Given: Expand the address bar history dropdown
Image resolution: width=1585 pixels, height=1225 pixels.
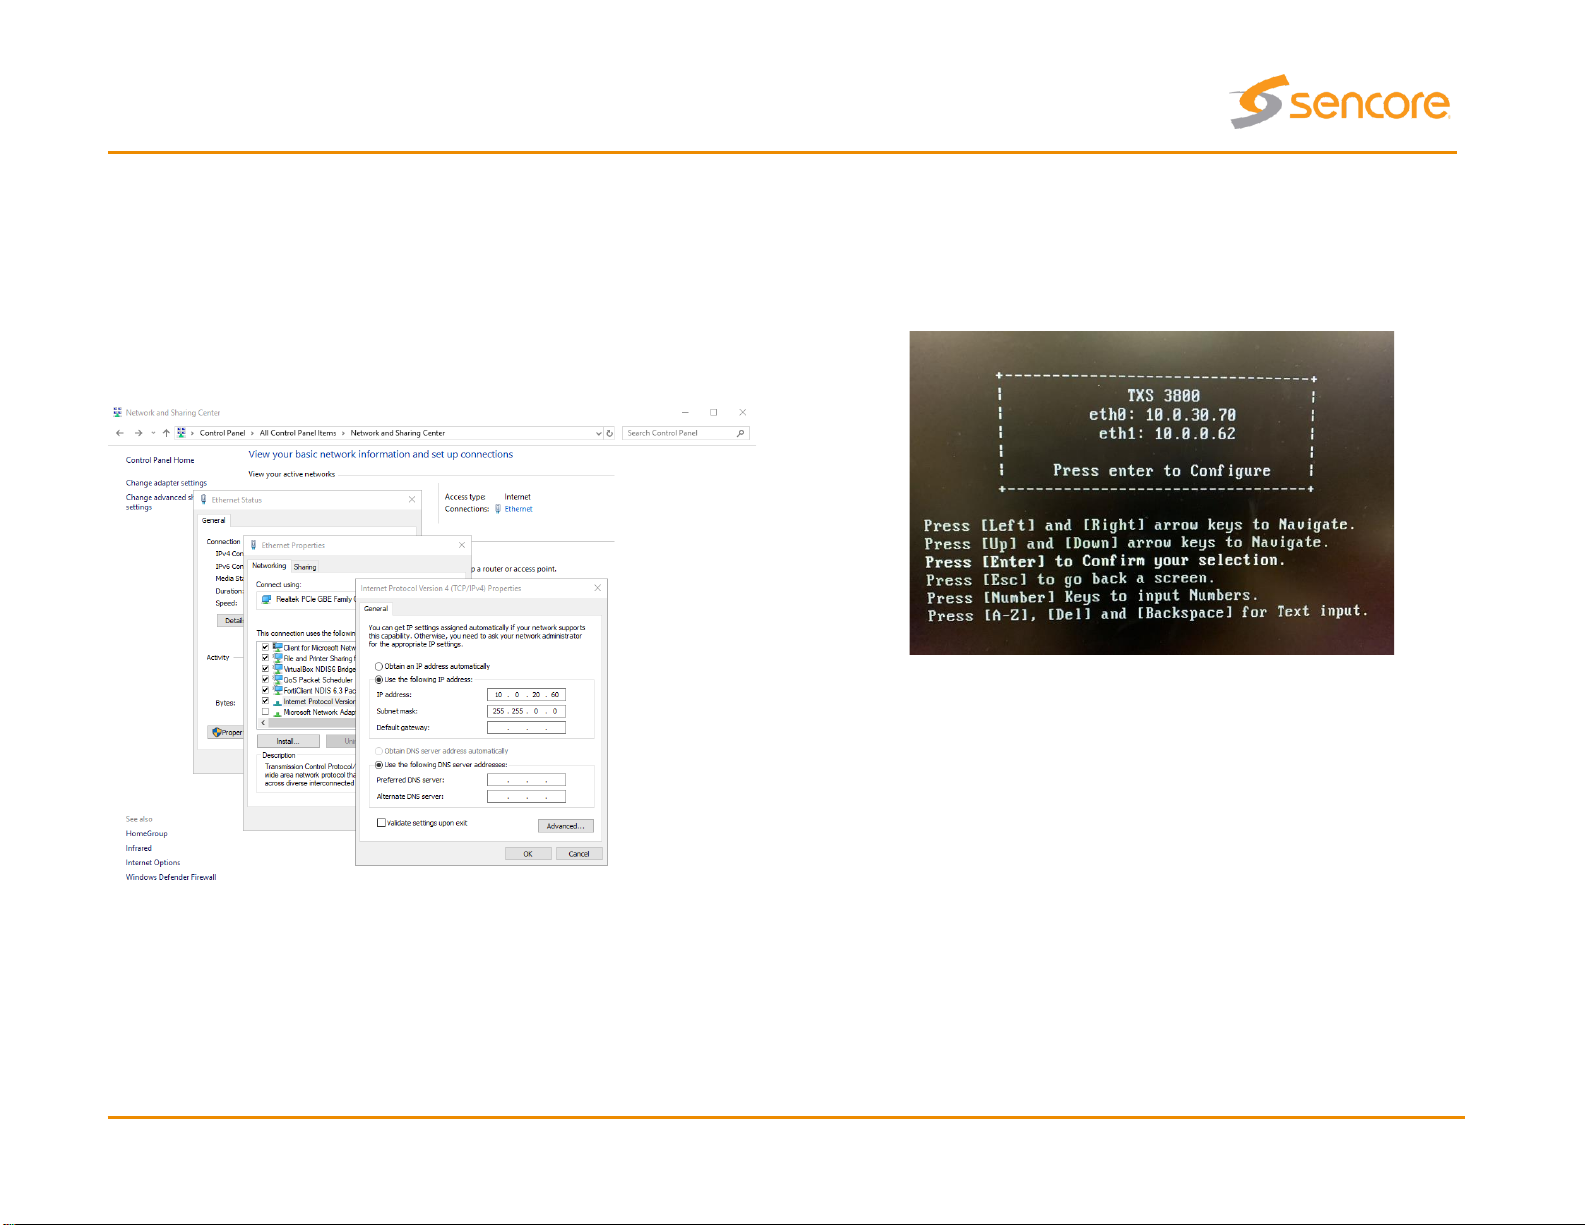Looking at the screenshot, I should tap(599, 433).
